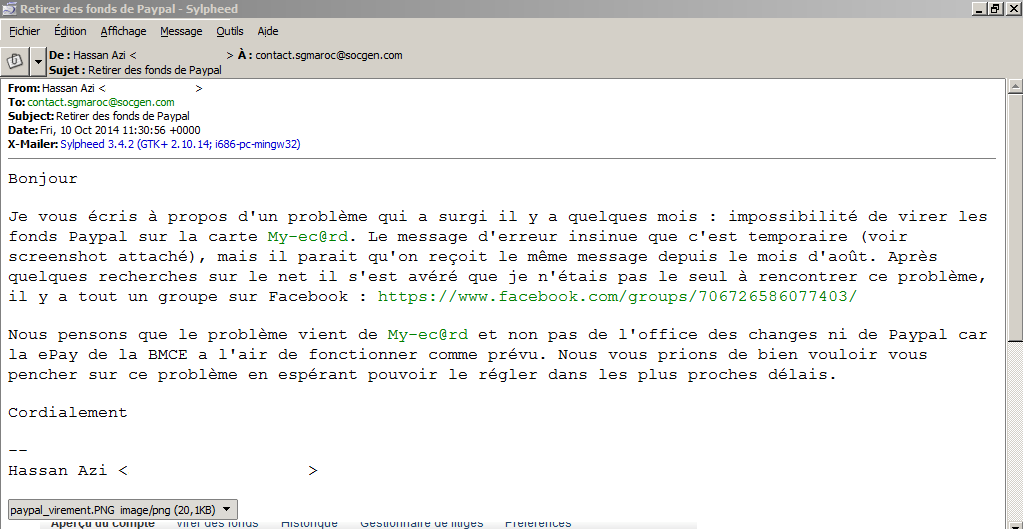
Task: Click the À recipient address in top header
Action: (x=329, y=55)
